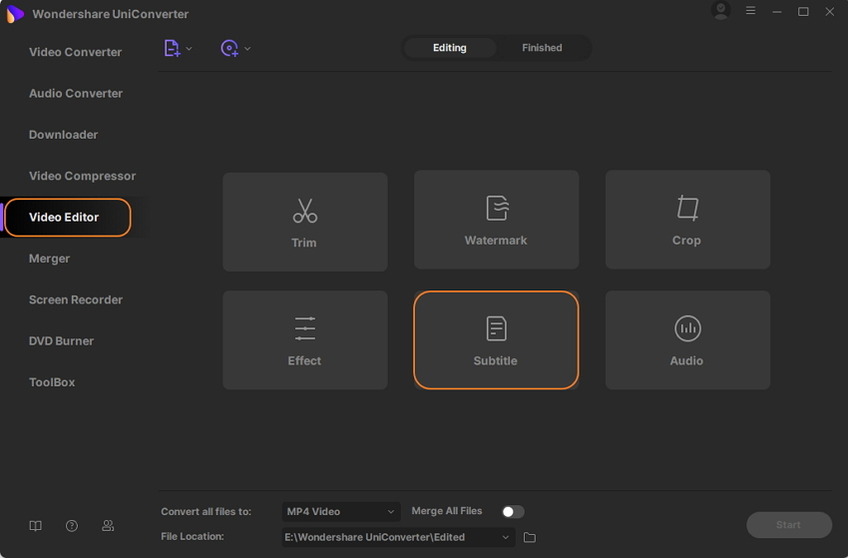Open the Subtitle editor tile
Image resolution: width=848 pixels, height=558 pixels.
click(496, 340)
